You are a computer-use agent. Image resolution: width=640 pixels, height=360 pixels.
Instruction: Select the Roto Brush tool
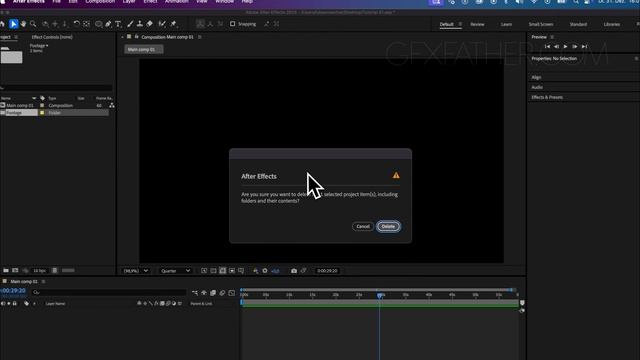click(162, 24)
